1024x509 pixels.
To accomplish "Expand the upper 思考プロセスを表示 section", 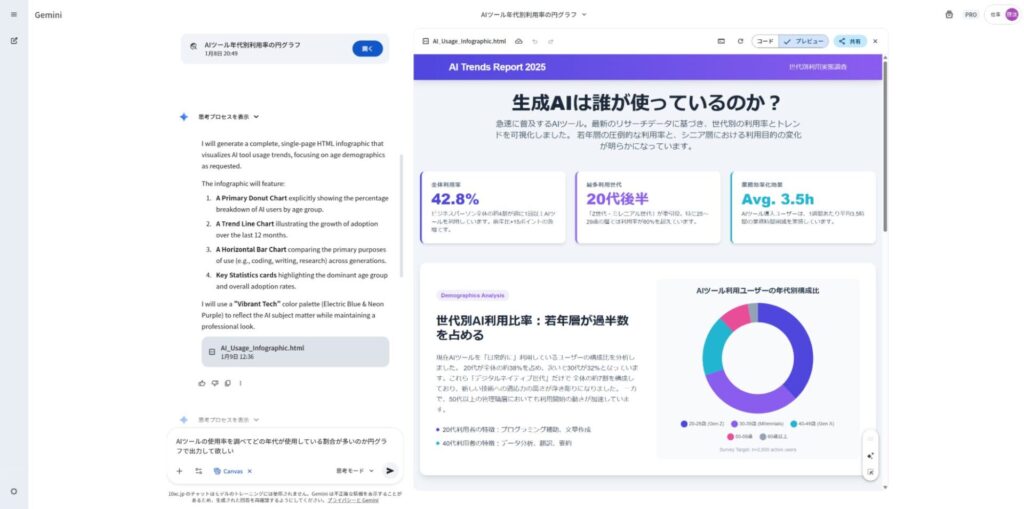I will pyautogui.click(x=229, y=117).
